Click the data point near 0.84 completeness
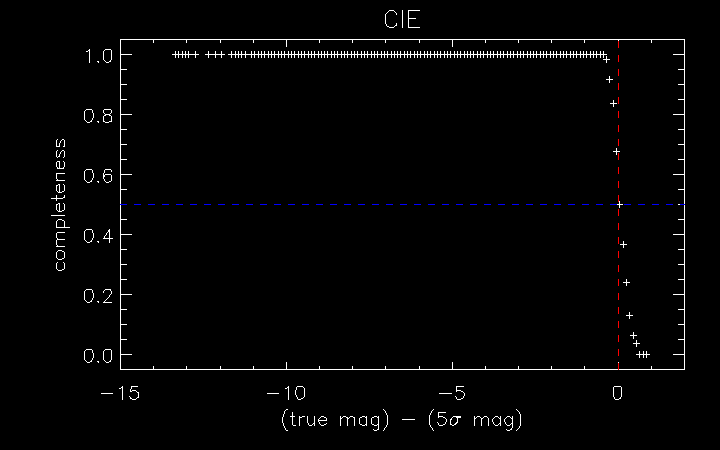This screenshot has width=720, height=450. 613,103
